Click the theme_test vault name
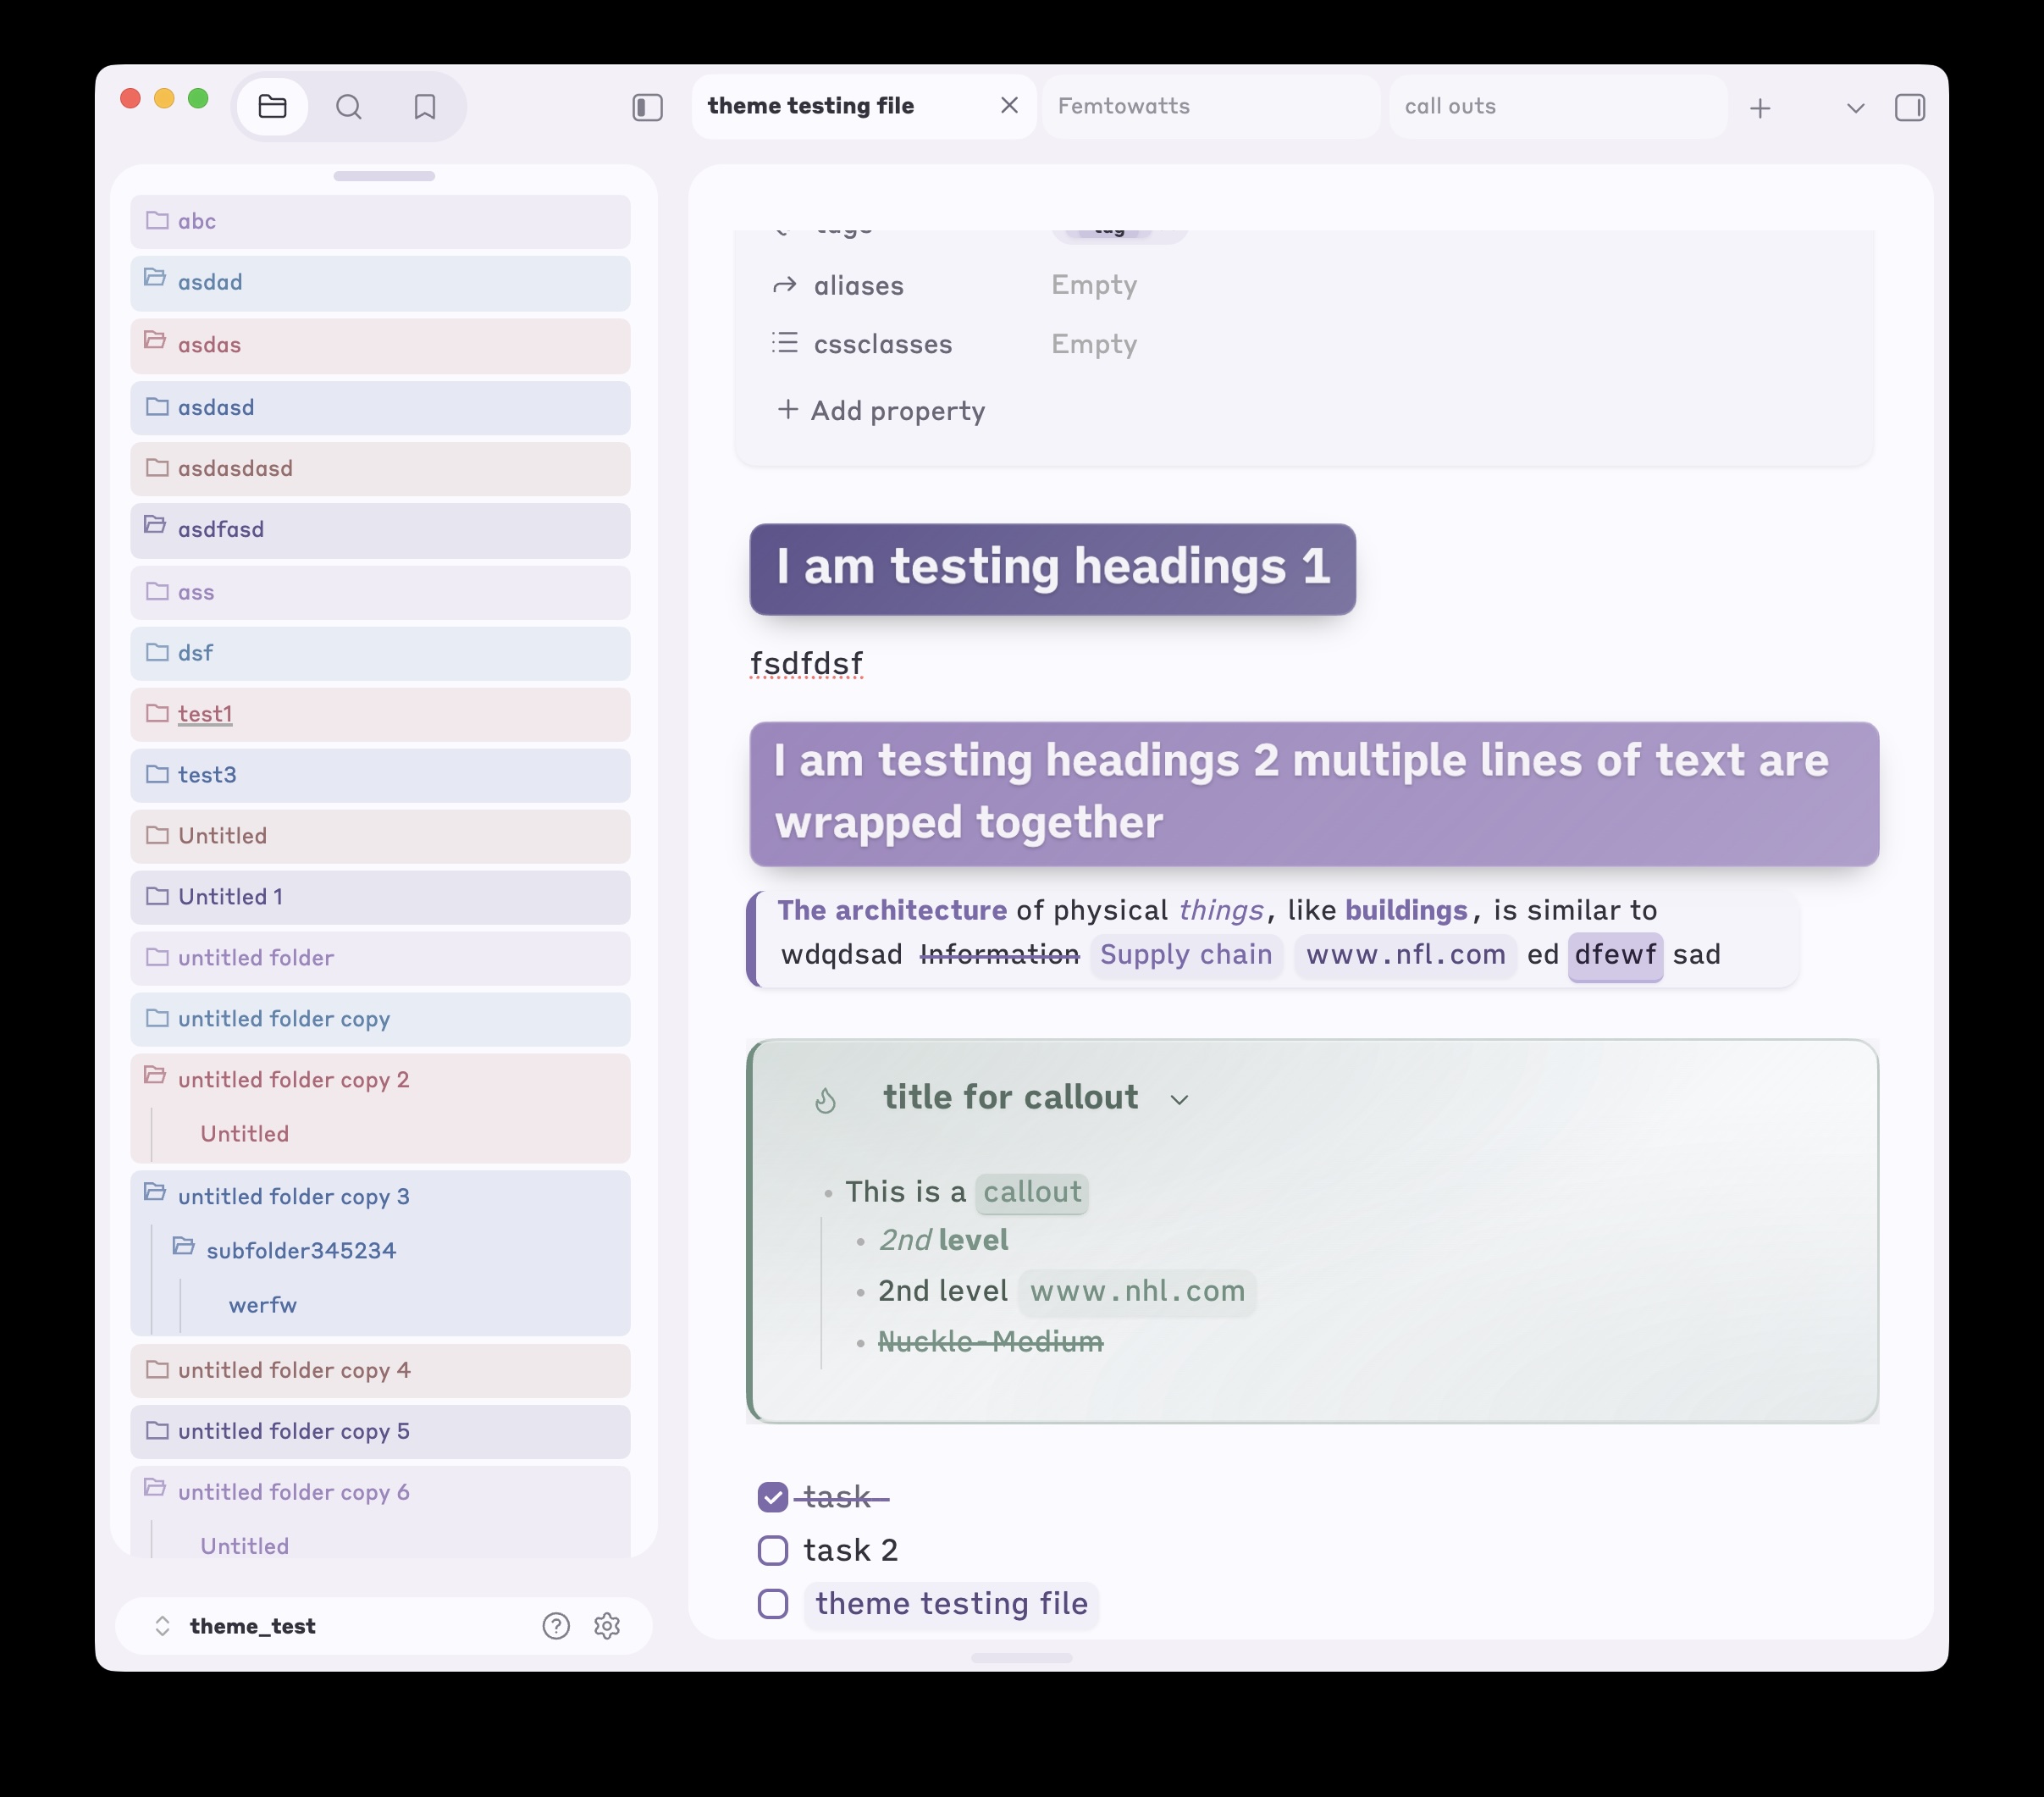This screenshot has width=2044, height=1797. click(x=253, y=1627)
